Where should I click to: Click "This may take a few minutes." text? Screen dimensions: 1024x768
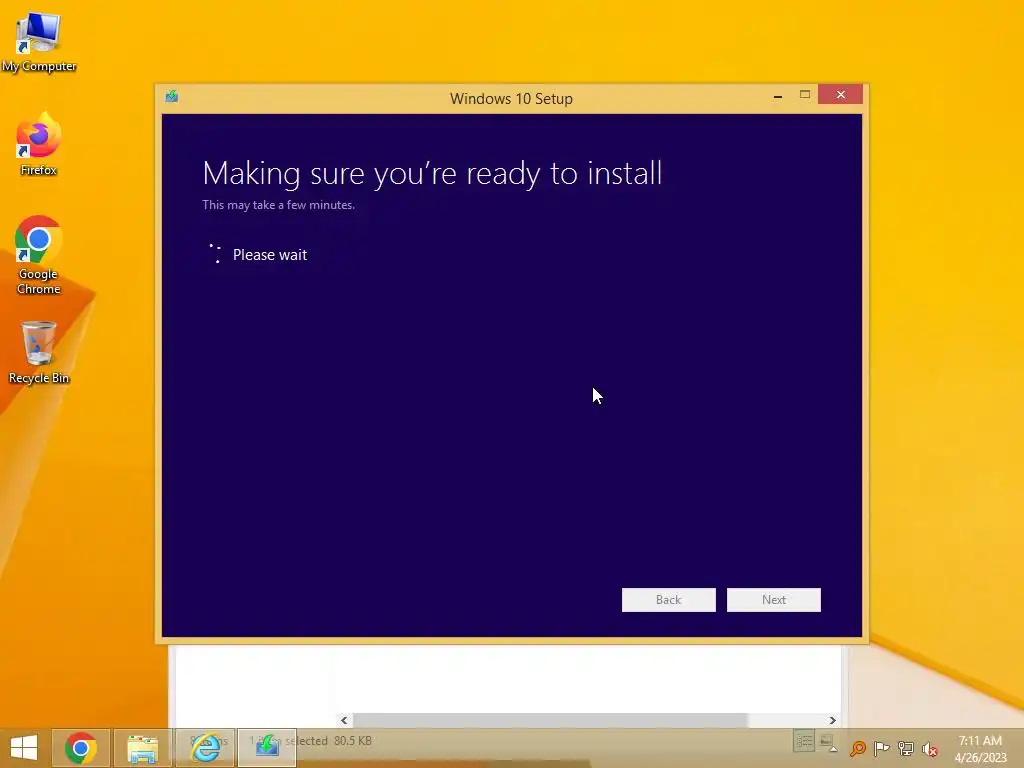pyautogui.click(x=278, y=205)
